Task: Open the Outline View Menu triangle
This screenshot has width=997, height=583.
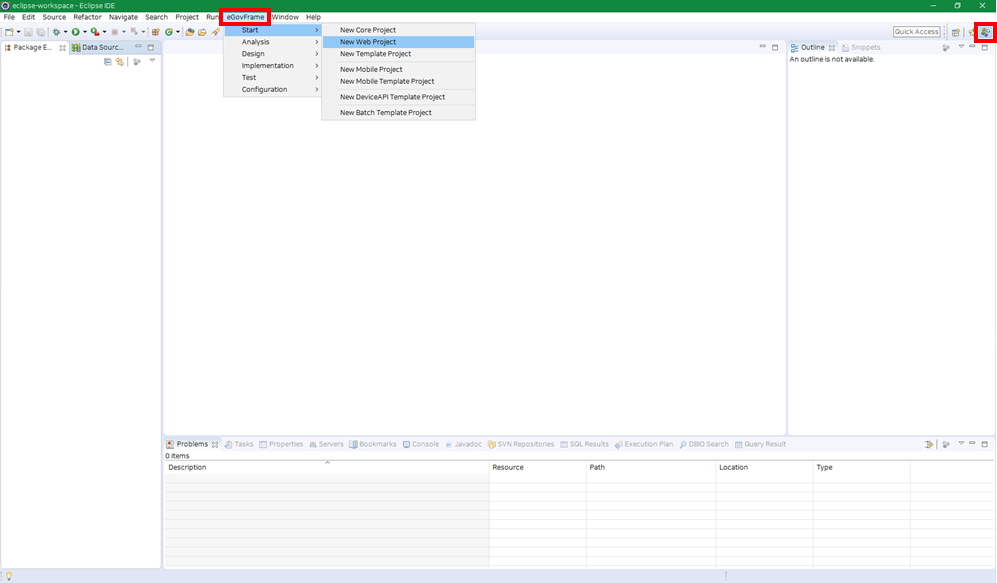Action: (961, 46)
